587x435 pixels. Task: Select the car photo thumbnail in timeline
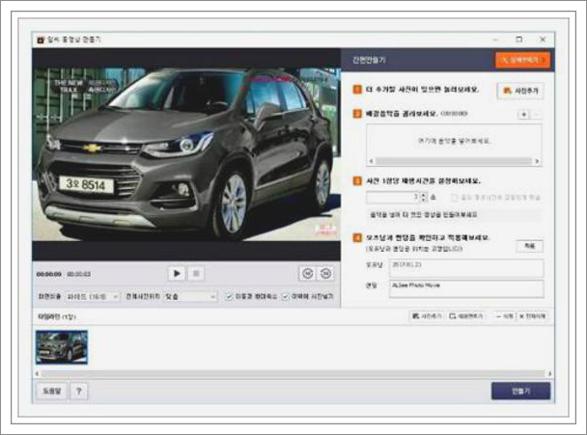coord(62,347)
